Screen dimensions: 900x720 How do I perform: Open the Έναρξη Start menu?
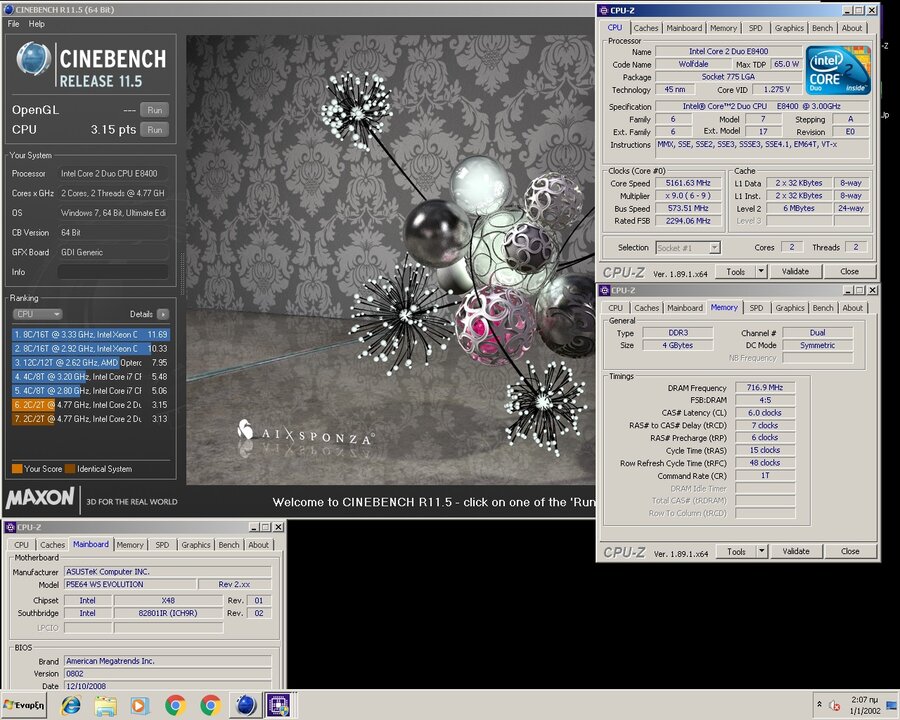click(x=24, y=705)
